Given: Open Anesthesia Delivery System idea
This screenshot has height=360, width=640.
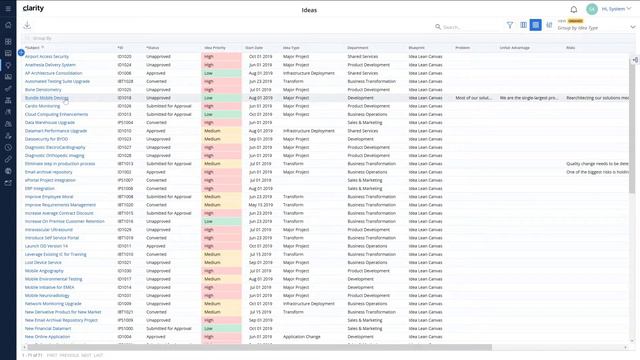Looking at the screenshot, I should click(50, 65).
